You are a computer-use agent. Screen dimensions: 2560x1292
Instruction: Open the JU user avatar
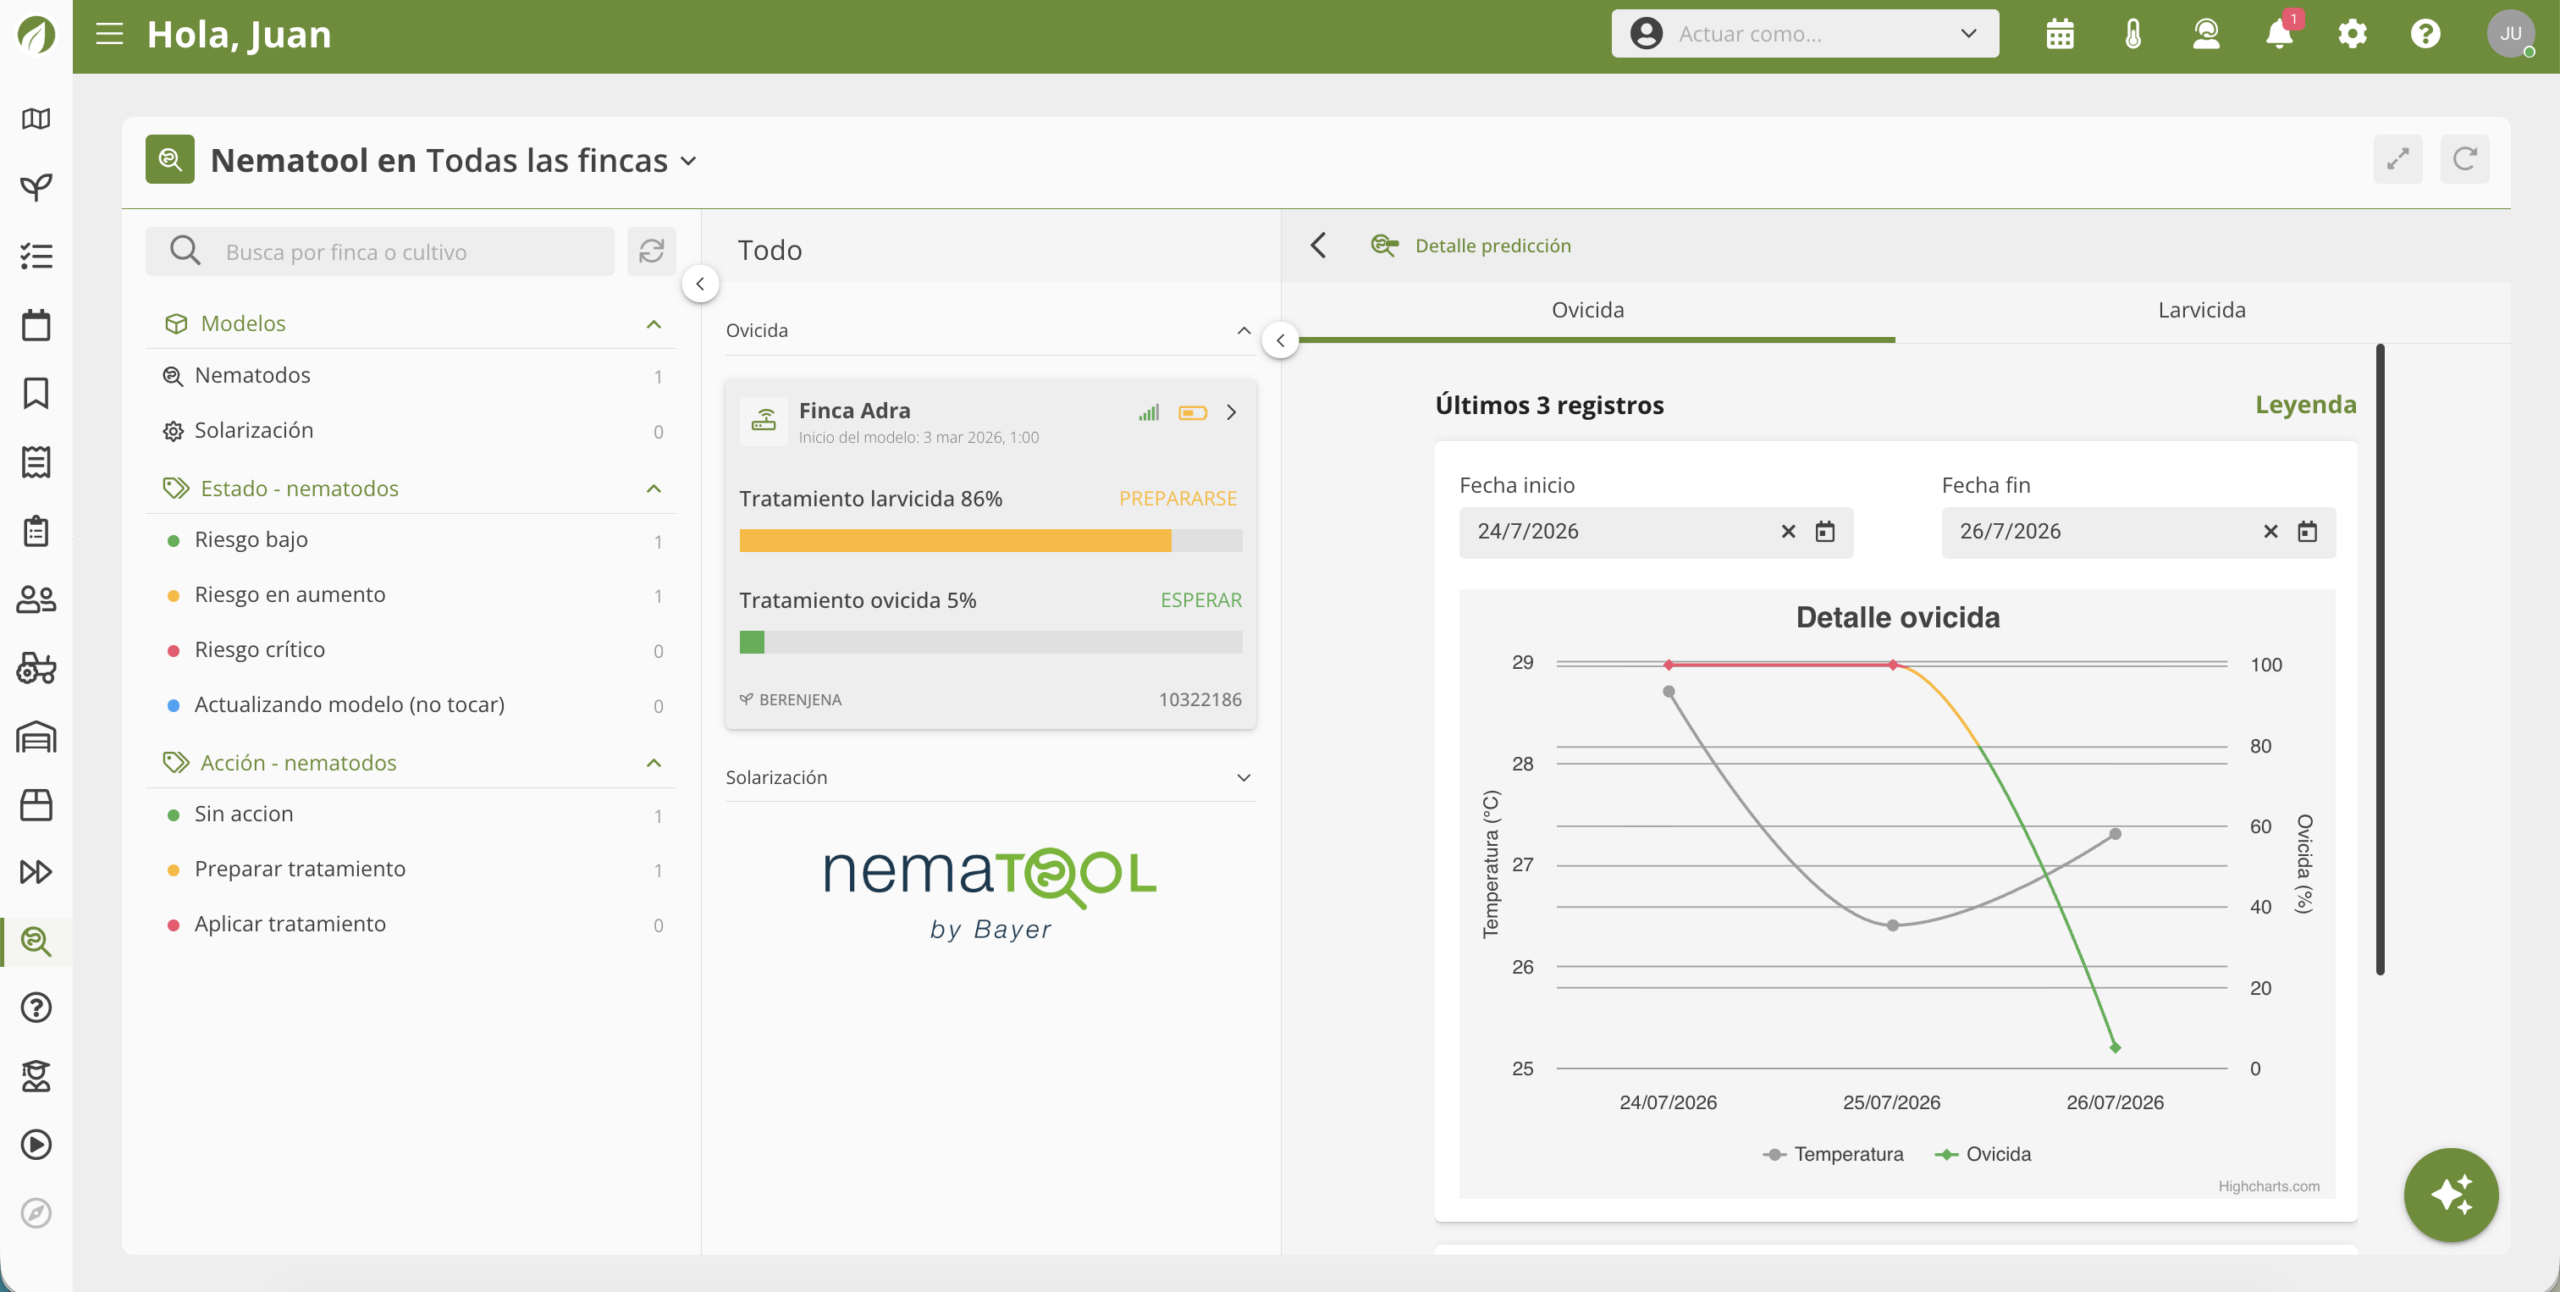coord(2511,34)
